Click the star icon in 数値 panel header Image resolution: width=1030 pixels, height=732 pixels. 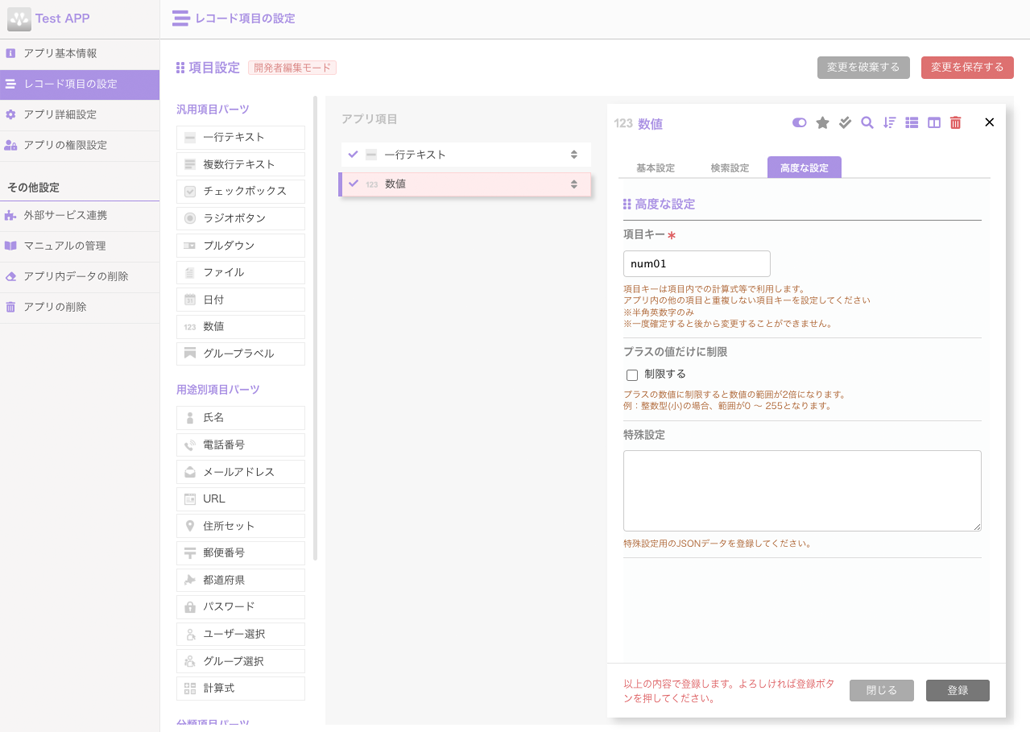822,123
